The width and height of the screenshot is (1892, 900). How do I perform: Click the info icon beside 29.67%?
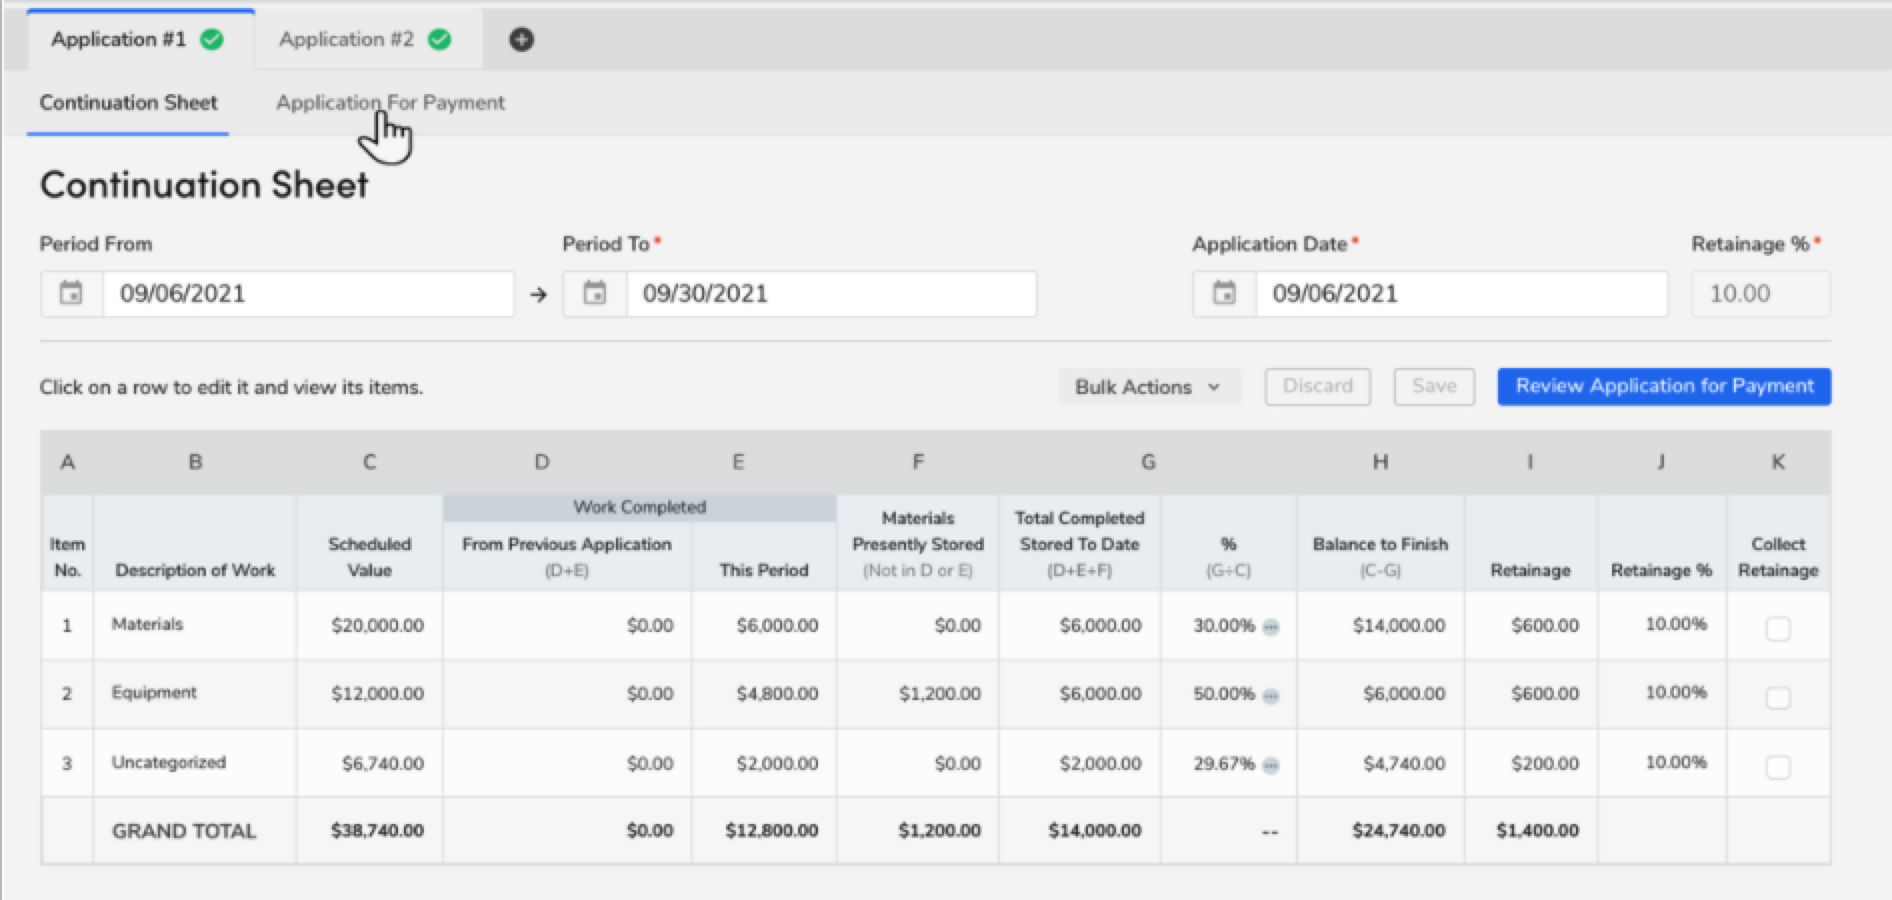[x=1271, y=766]
